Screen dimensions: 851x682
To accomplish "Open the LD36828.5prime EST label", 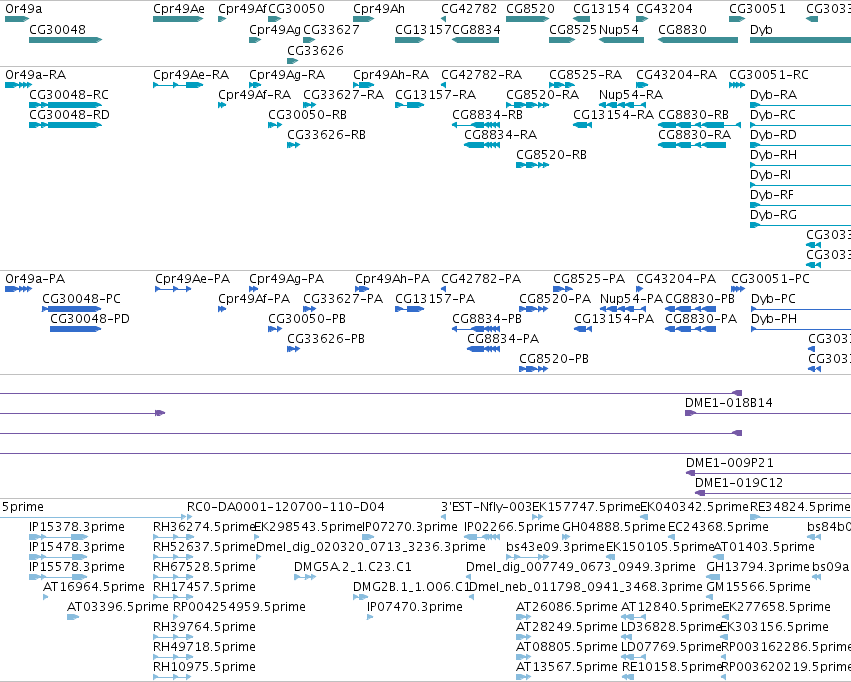I will [x=671, y=627].
